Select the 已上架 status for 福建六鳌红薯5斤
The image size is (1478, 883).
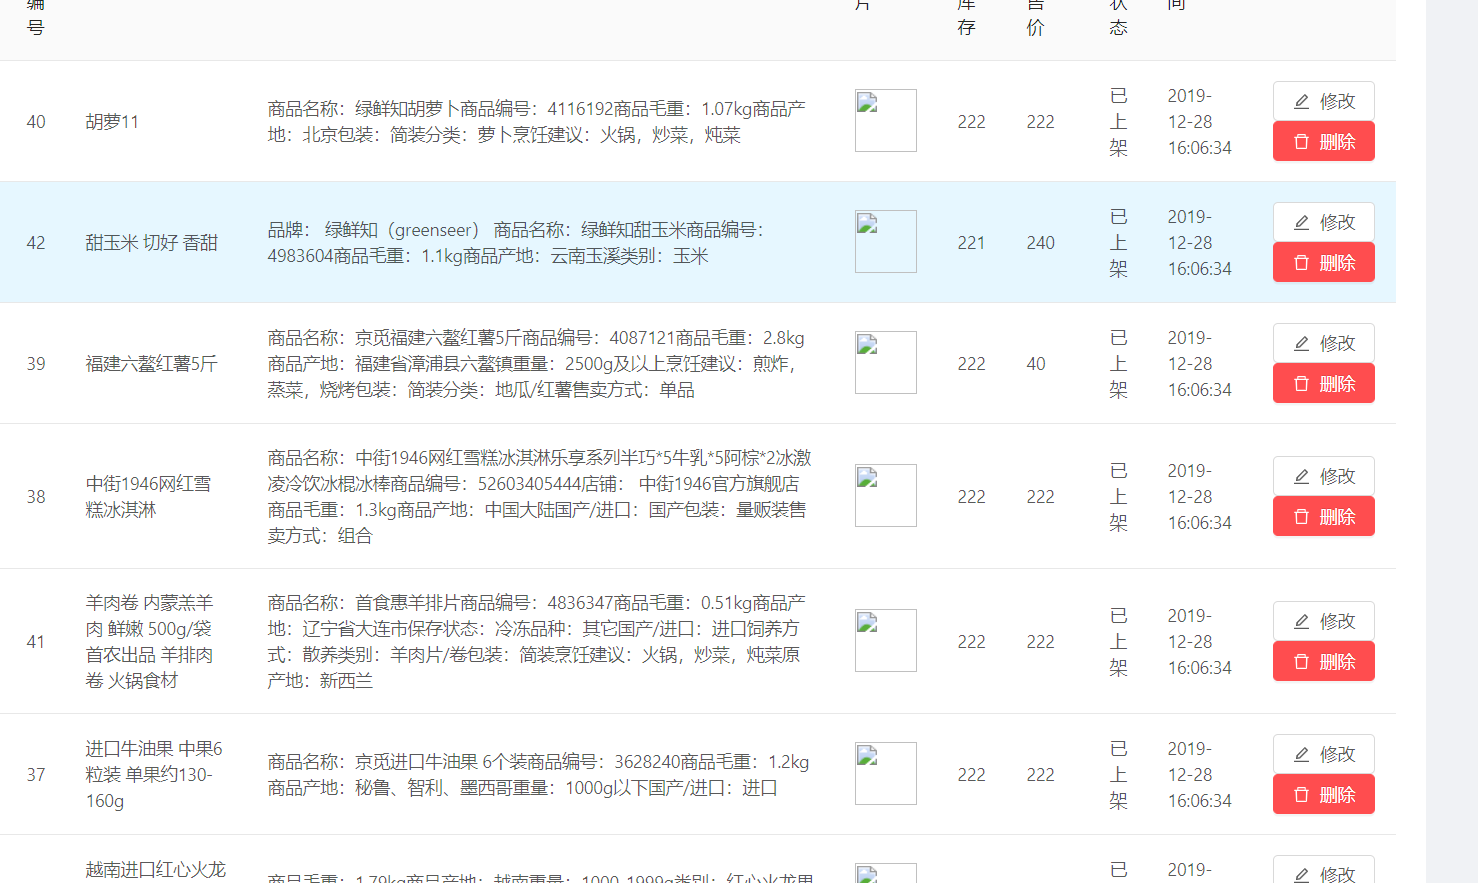1119,364
